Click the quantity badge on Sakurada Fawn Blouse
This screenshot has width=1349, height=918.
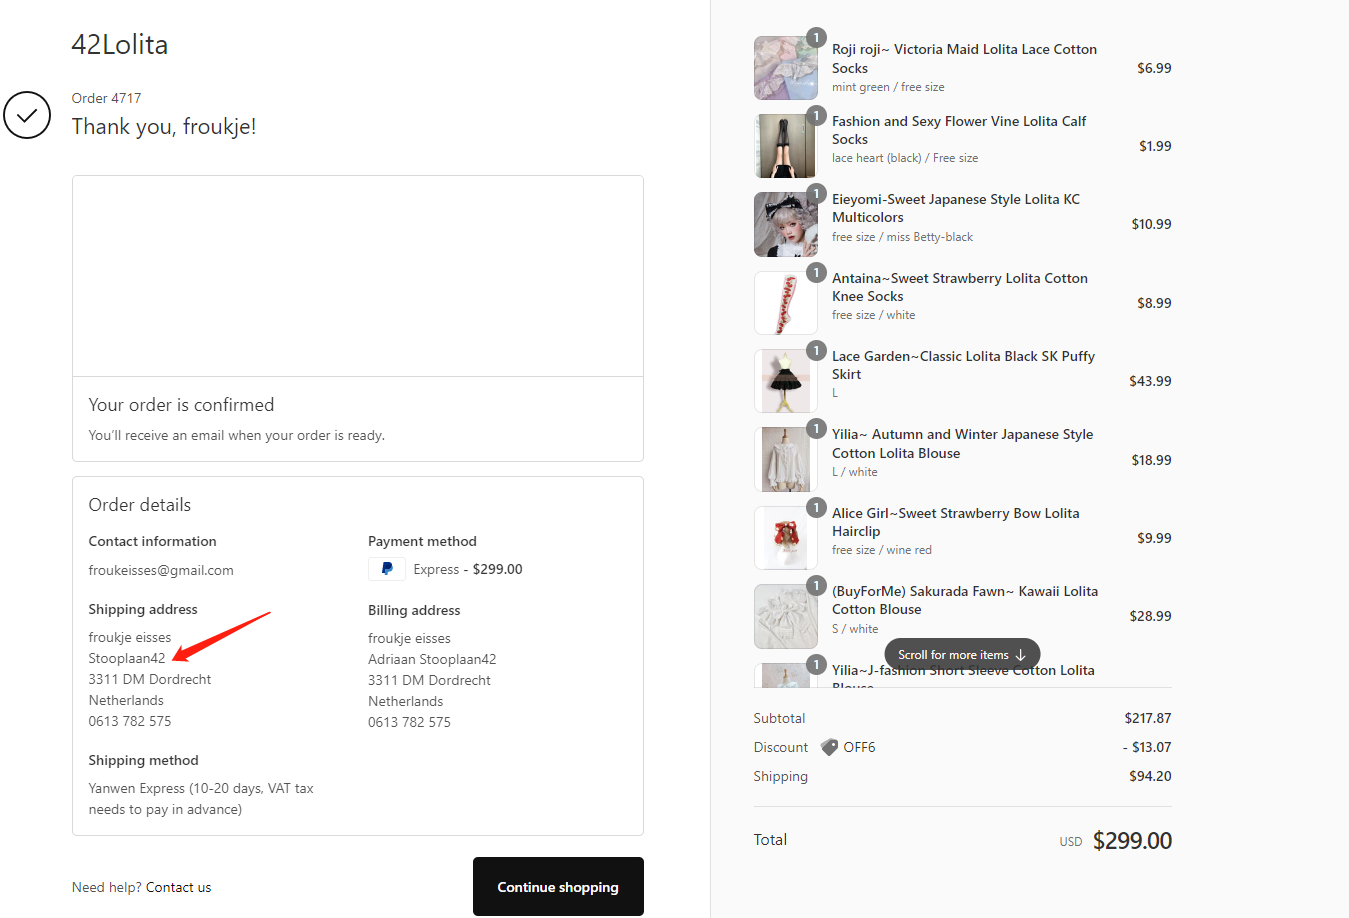[x=816, y=585]
